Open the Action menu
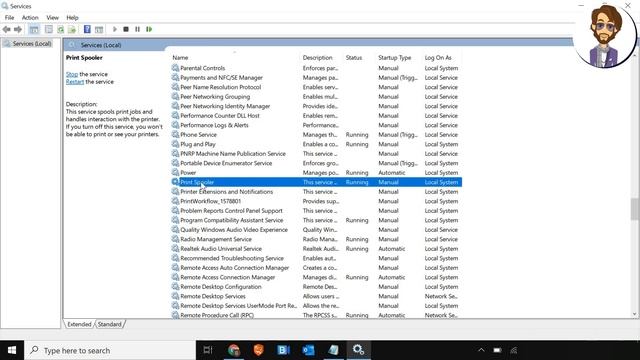The height and width of the screenshot is (360, 640). 30,18
